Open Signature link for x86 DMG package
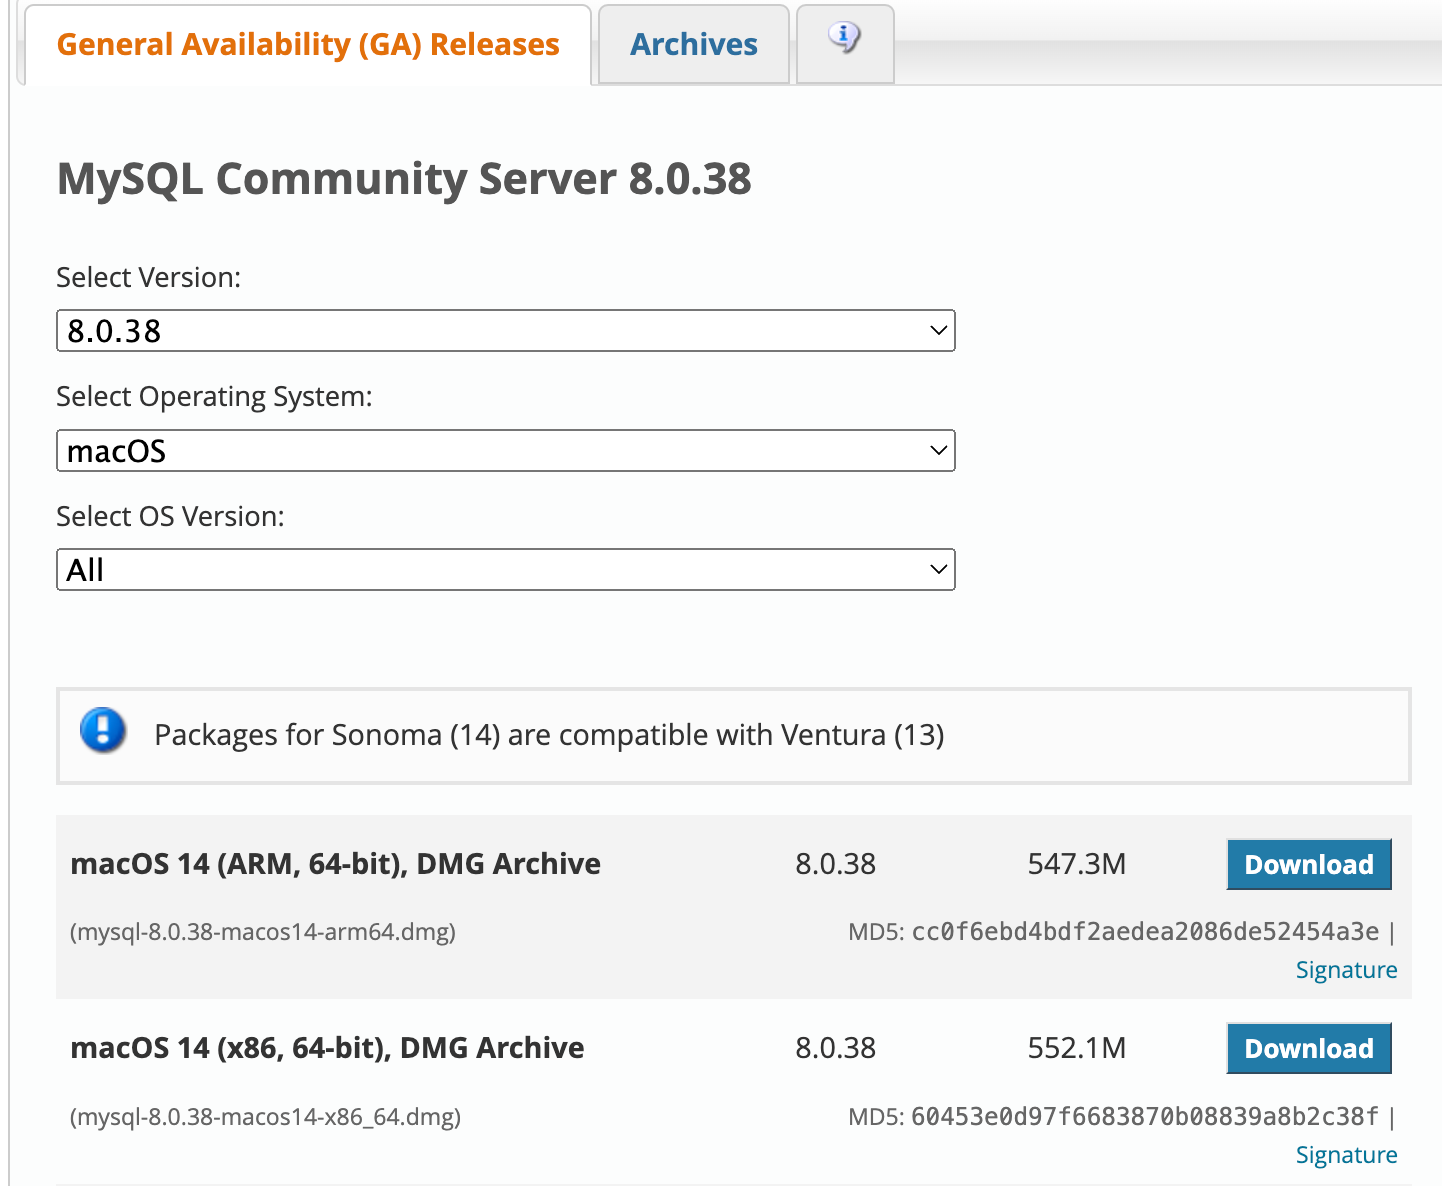 coord(1346,1155)
